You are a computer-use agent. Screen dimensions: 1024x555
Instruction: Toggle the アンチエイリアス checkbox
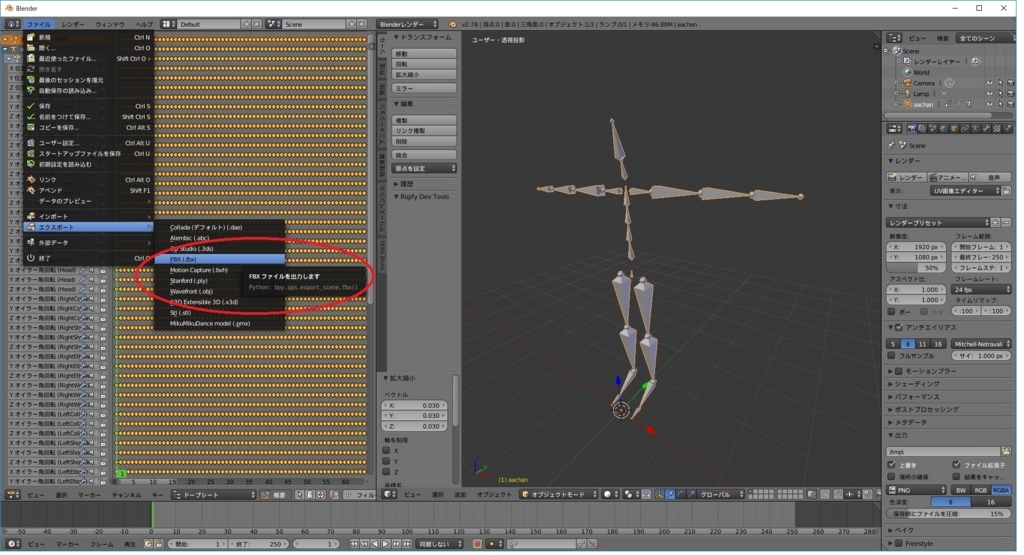click(899, 327)
